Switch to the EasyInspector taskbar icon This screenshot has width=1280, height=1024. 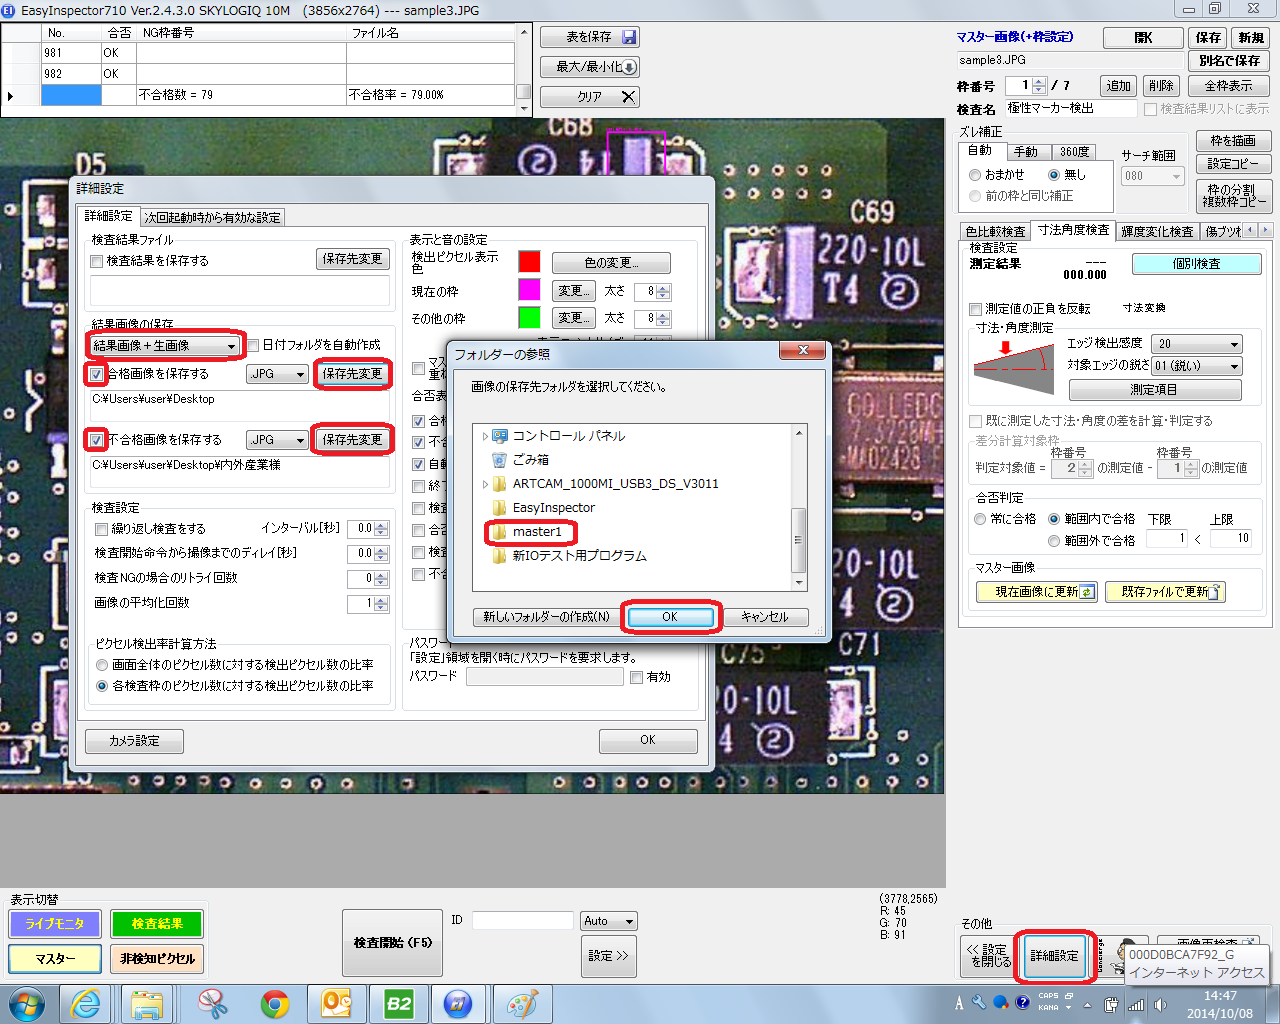459,1004
